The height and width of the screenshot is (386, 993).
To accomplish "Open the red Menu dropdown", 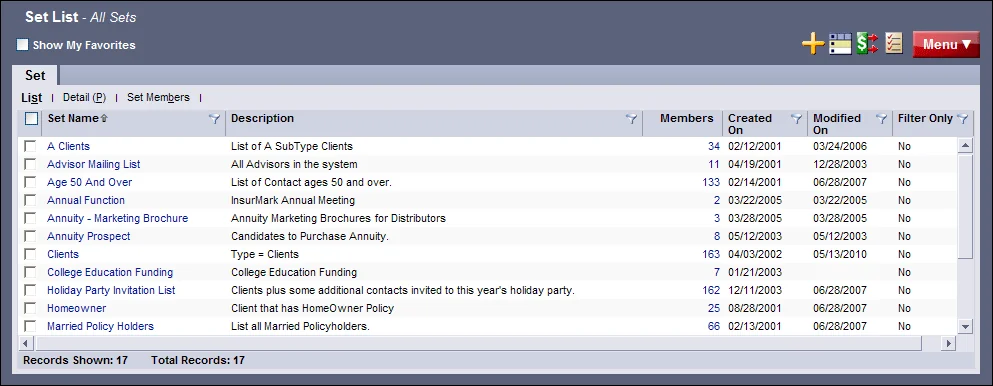I will click(946, 44).
